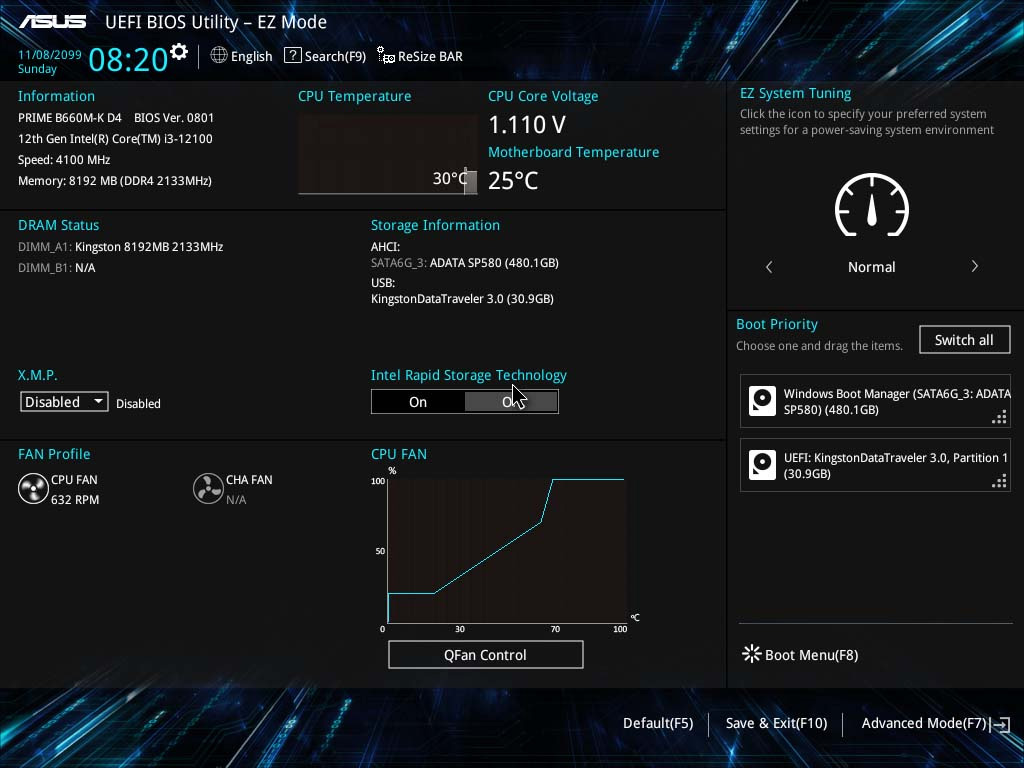
Task: Click the CPU FAN curve chart
Action: pyautogui.click(x=507, y=550)
